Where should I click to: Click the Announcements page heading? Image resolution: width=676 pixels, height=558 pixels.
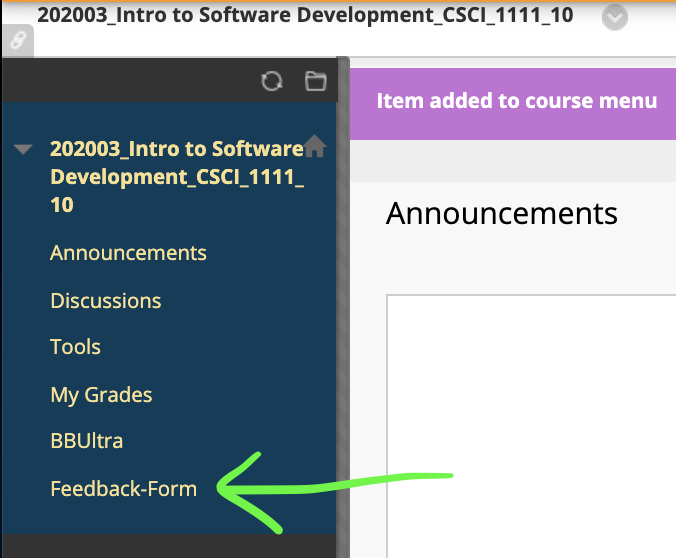[501, 213]
